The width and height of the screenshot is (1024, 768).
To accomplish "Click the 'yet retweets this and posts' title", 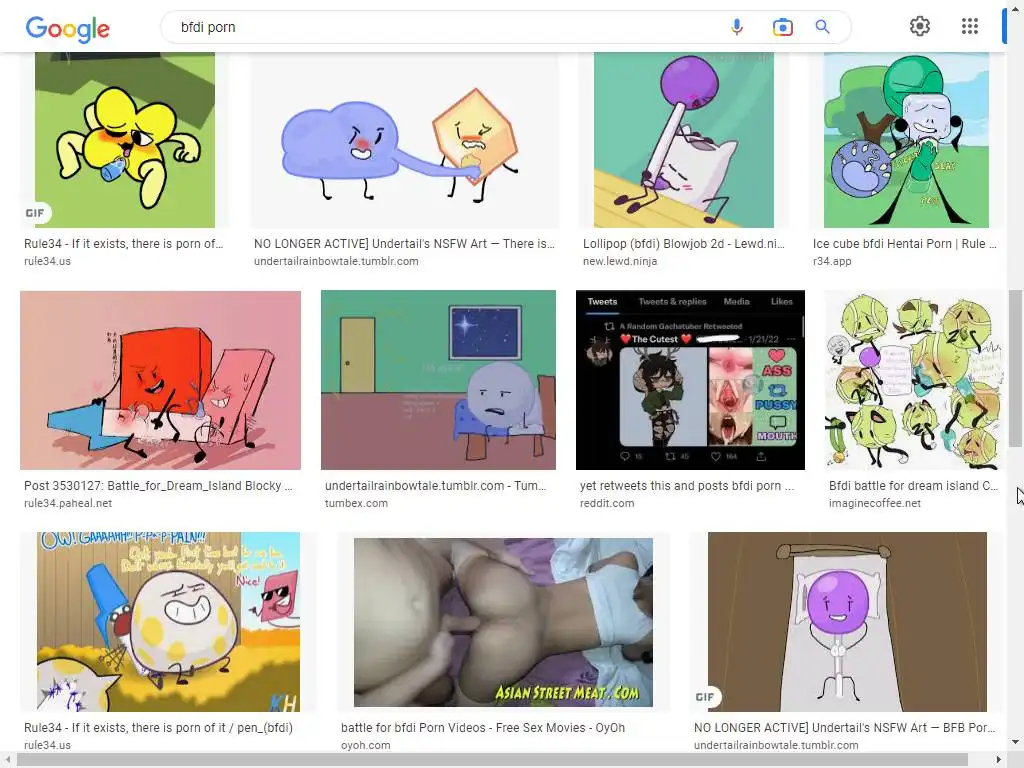I will pyautogui.click(x=686, y=485).
